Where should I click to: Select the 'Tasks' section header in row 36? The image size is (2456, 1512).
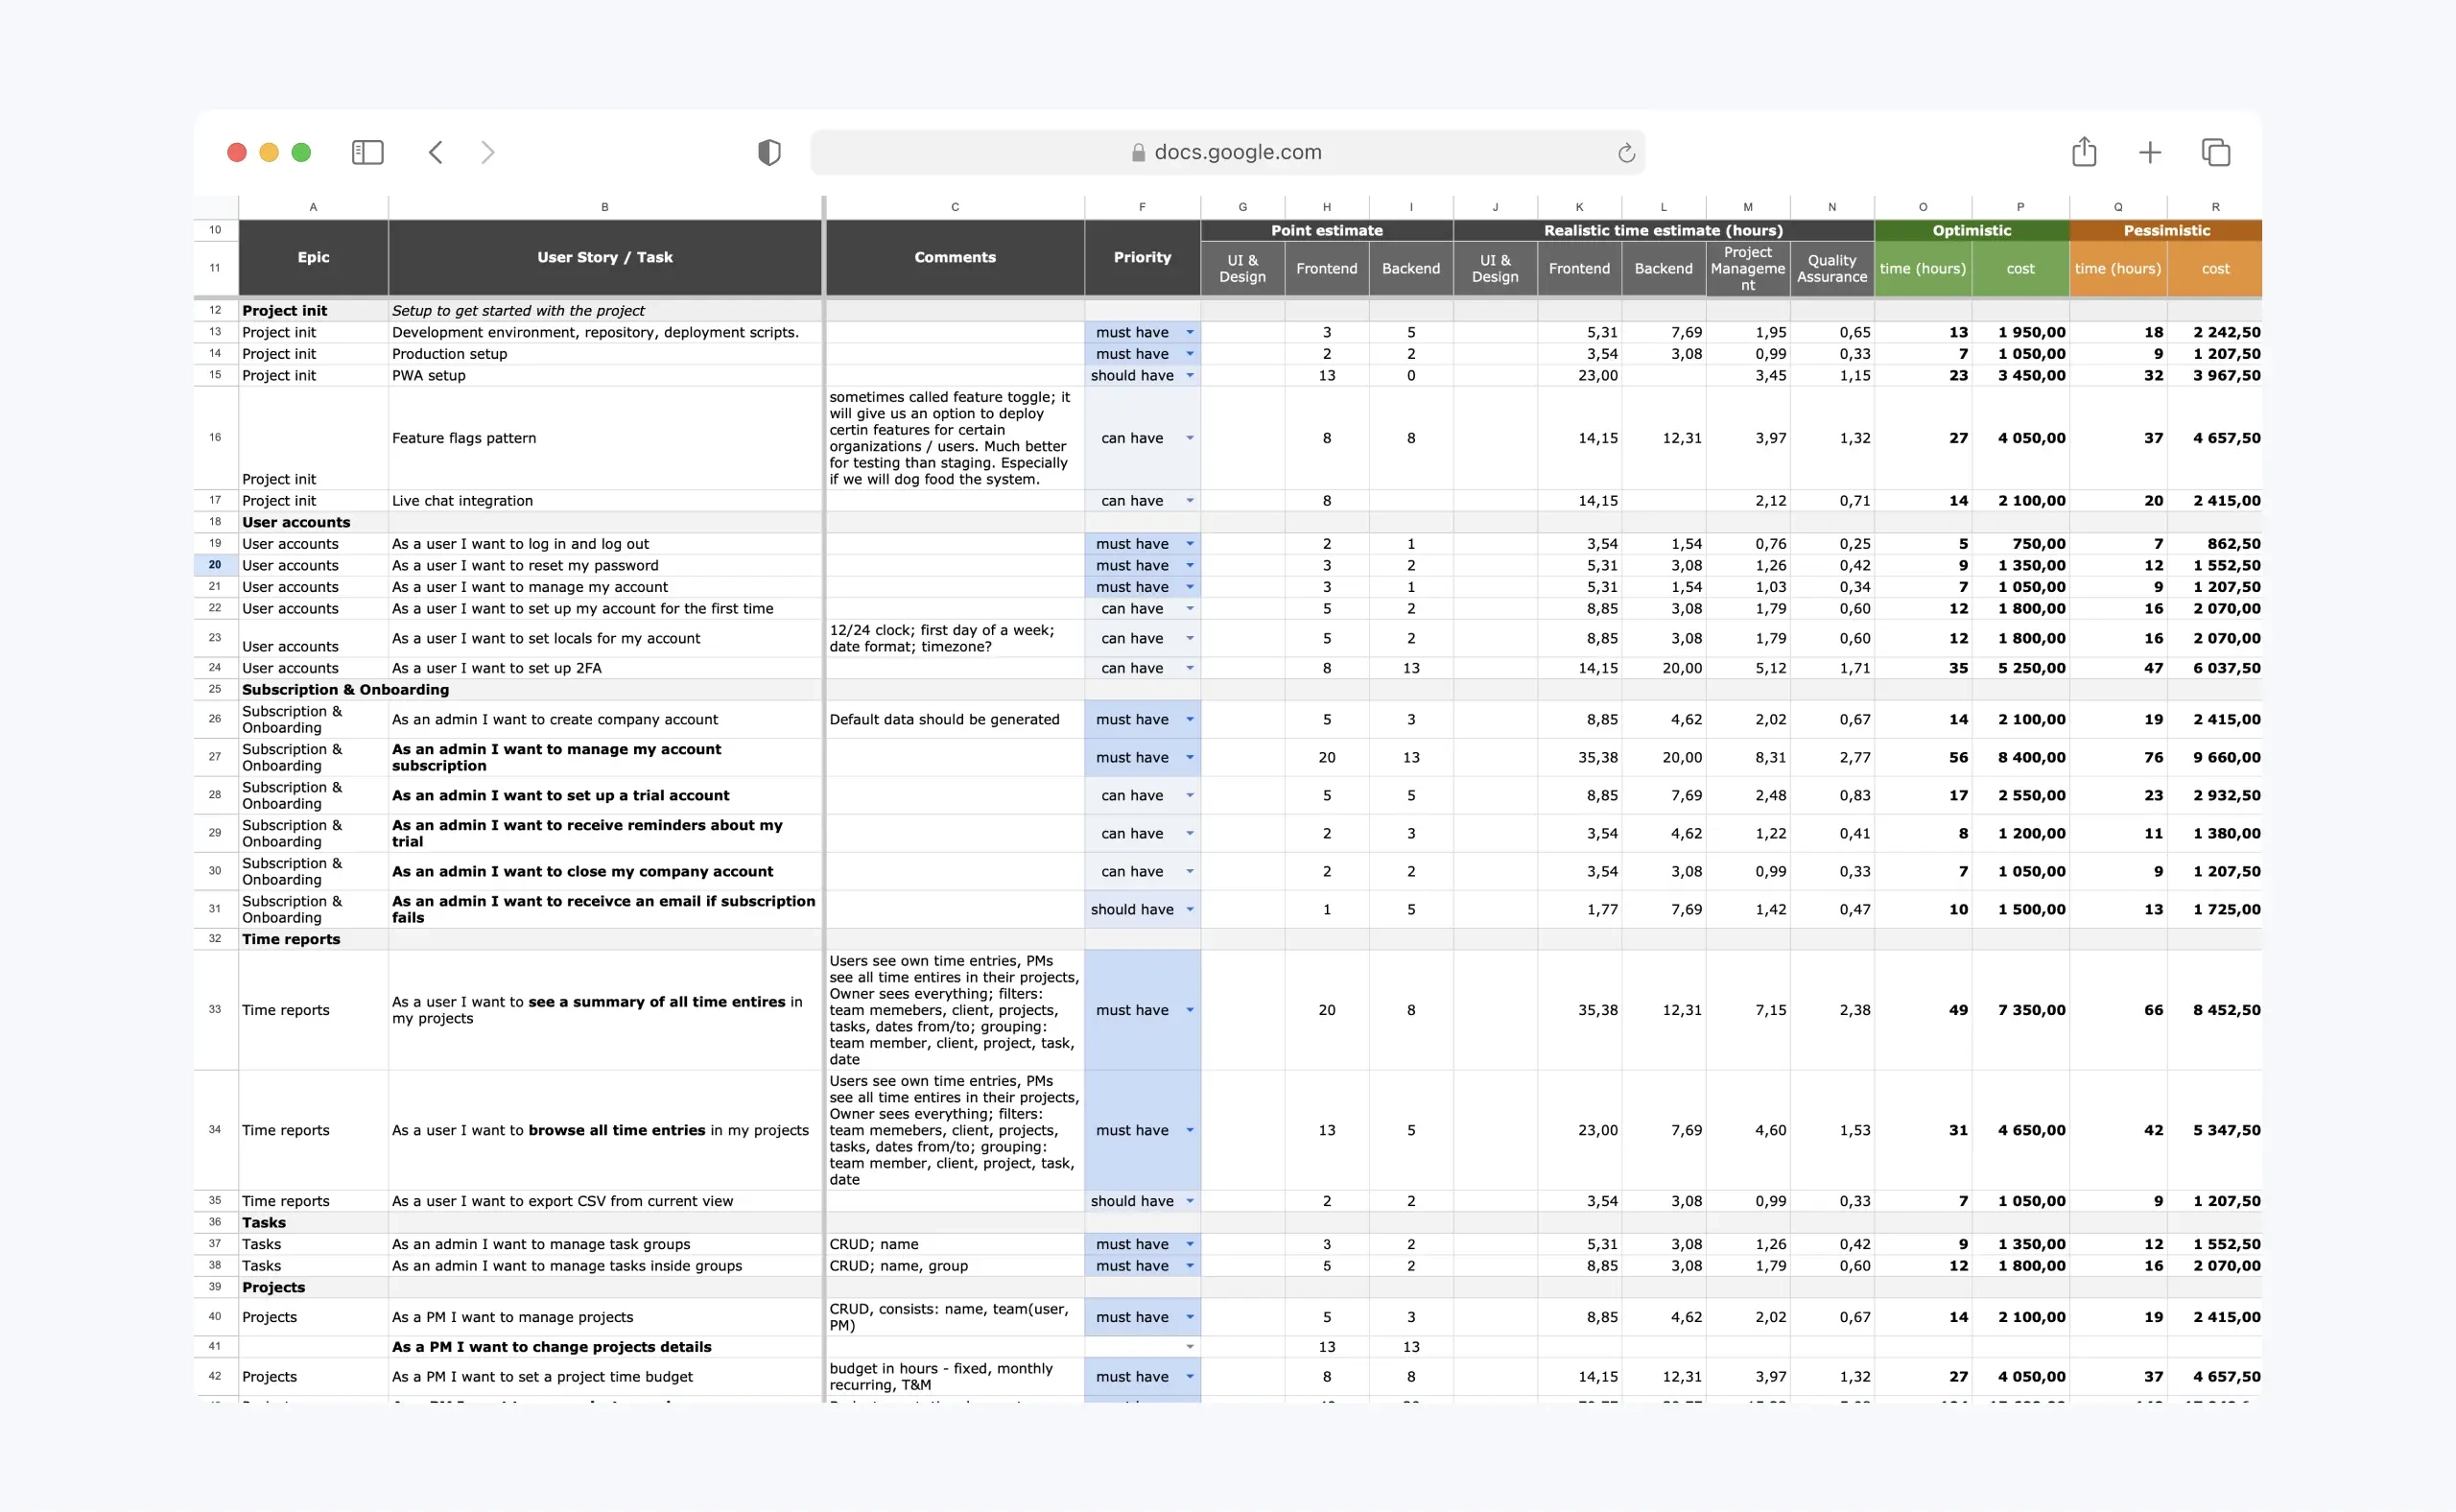pyautogui.click(x=313, y=1222)
